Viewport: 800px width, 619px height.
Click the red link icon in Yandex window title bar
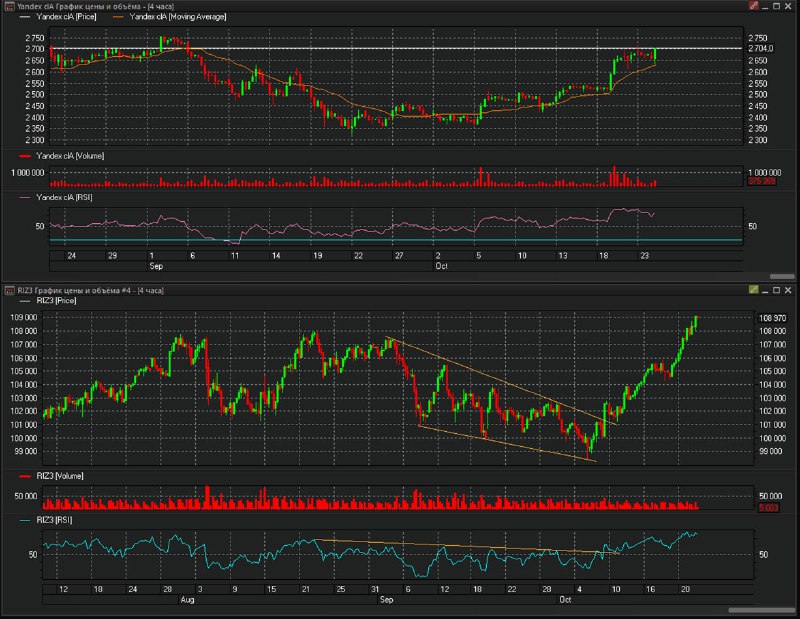tap(754, 6)
